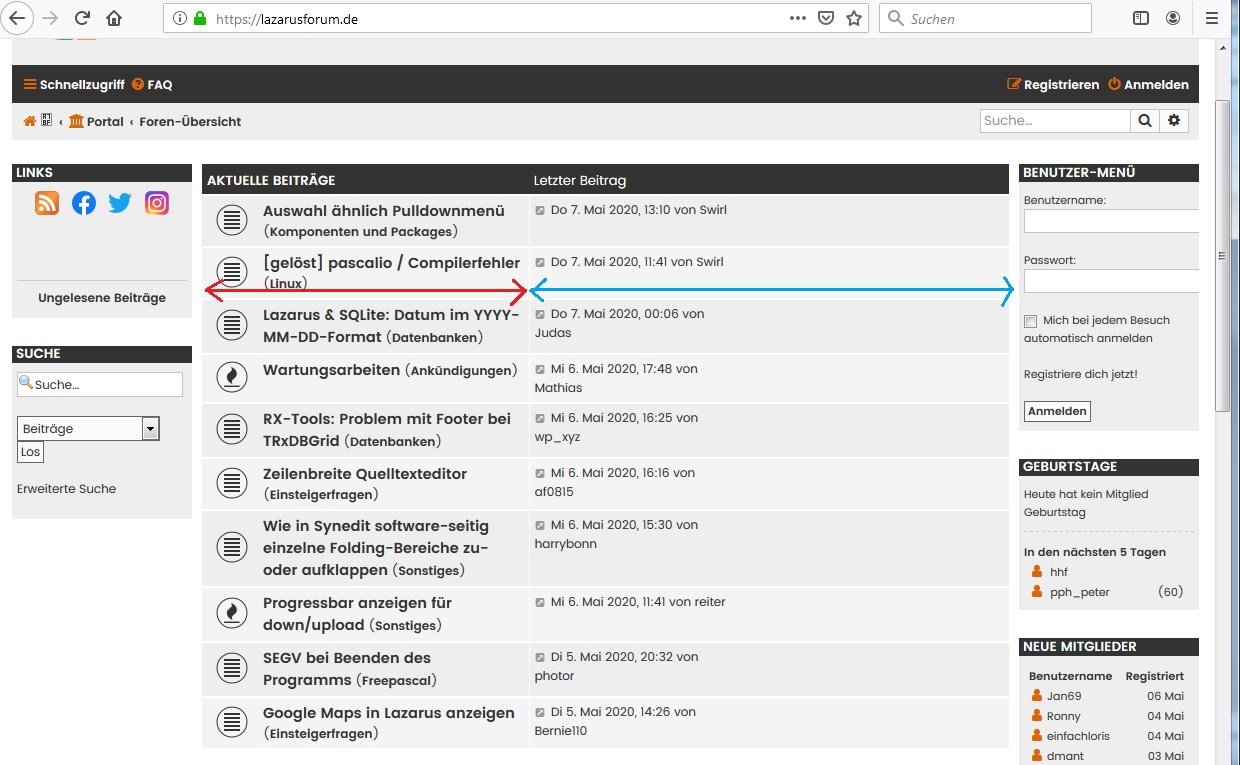Bookmark this page with the star icon
This screenshot has width=1240, height=765.
click(x=854, y=18)
